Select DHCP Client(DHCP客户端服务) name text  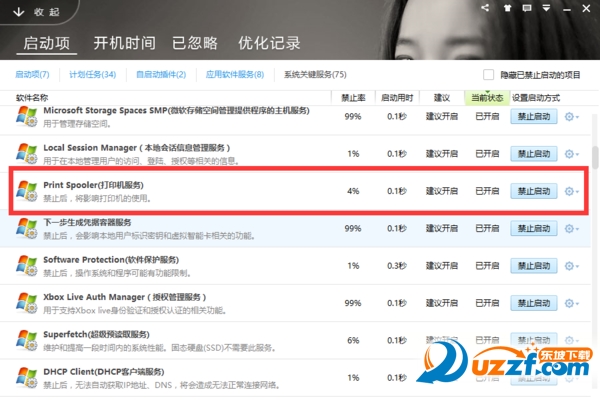(104, 372)
